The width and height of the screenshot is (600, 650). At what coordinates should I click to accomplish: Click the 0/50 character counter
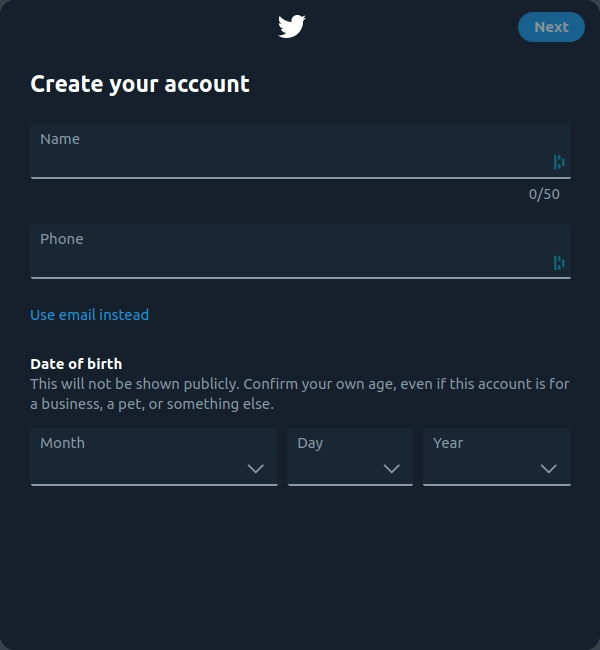point(544,194)
